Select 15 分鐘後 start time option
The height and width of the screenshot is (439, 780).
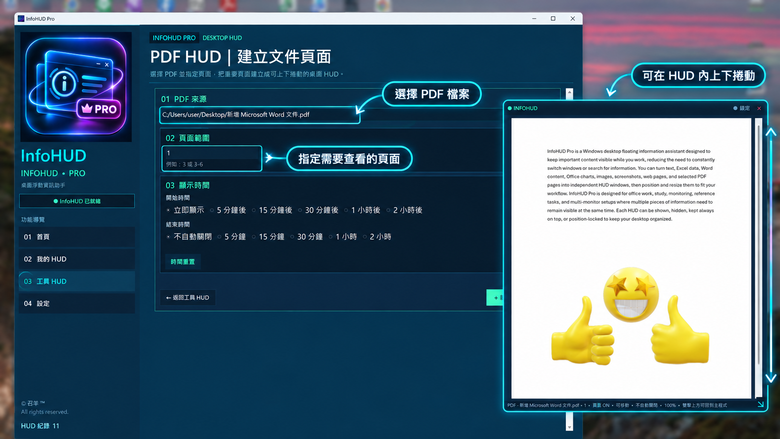(x=272, y=210)
